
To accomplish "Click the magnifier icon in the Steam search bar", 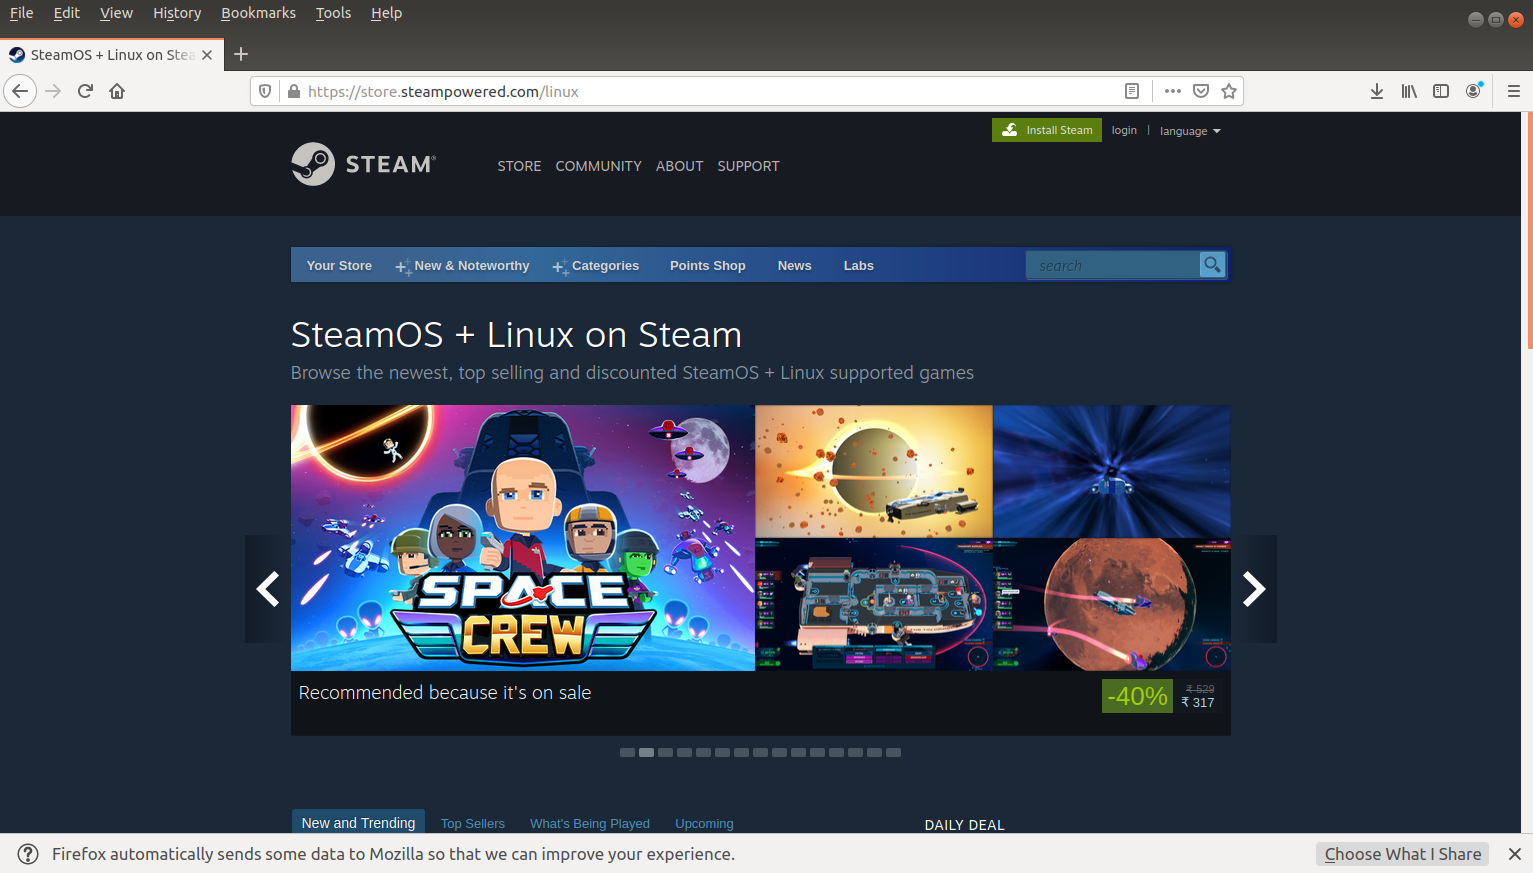I will tap(1211, 265).
